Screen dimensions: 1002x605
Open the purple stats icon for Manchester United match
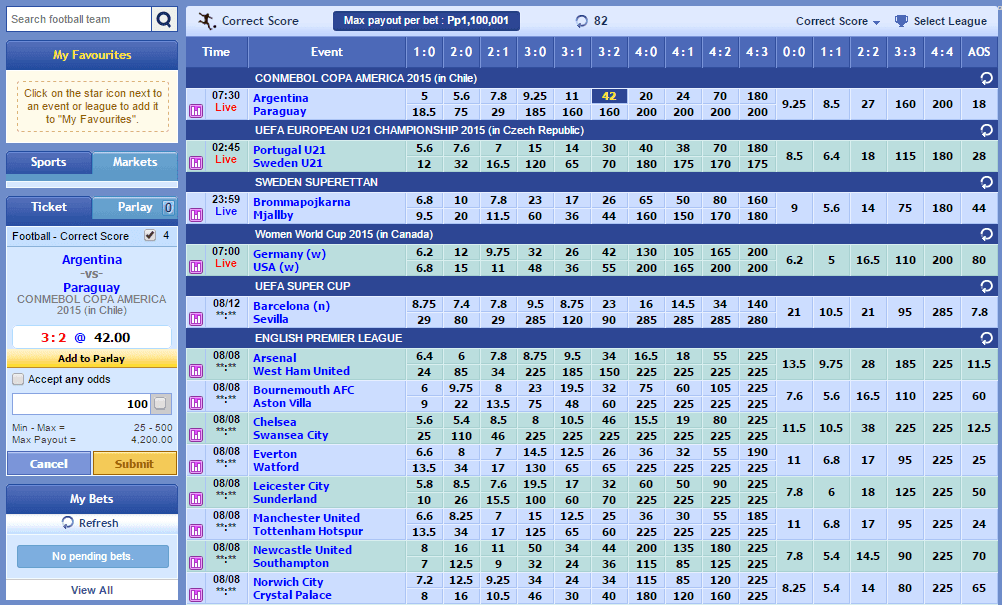[x=196, y=531]
